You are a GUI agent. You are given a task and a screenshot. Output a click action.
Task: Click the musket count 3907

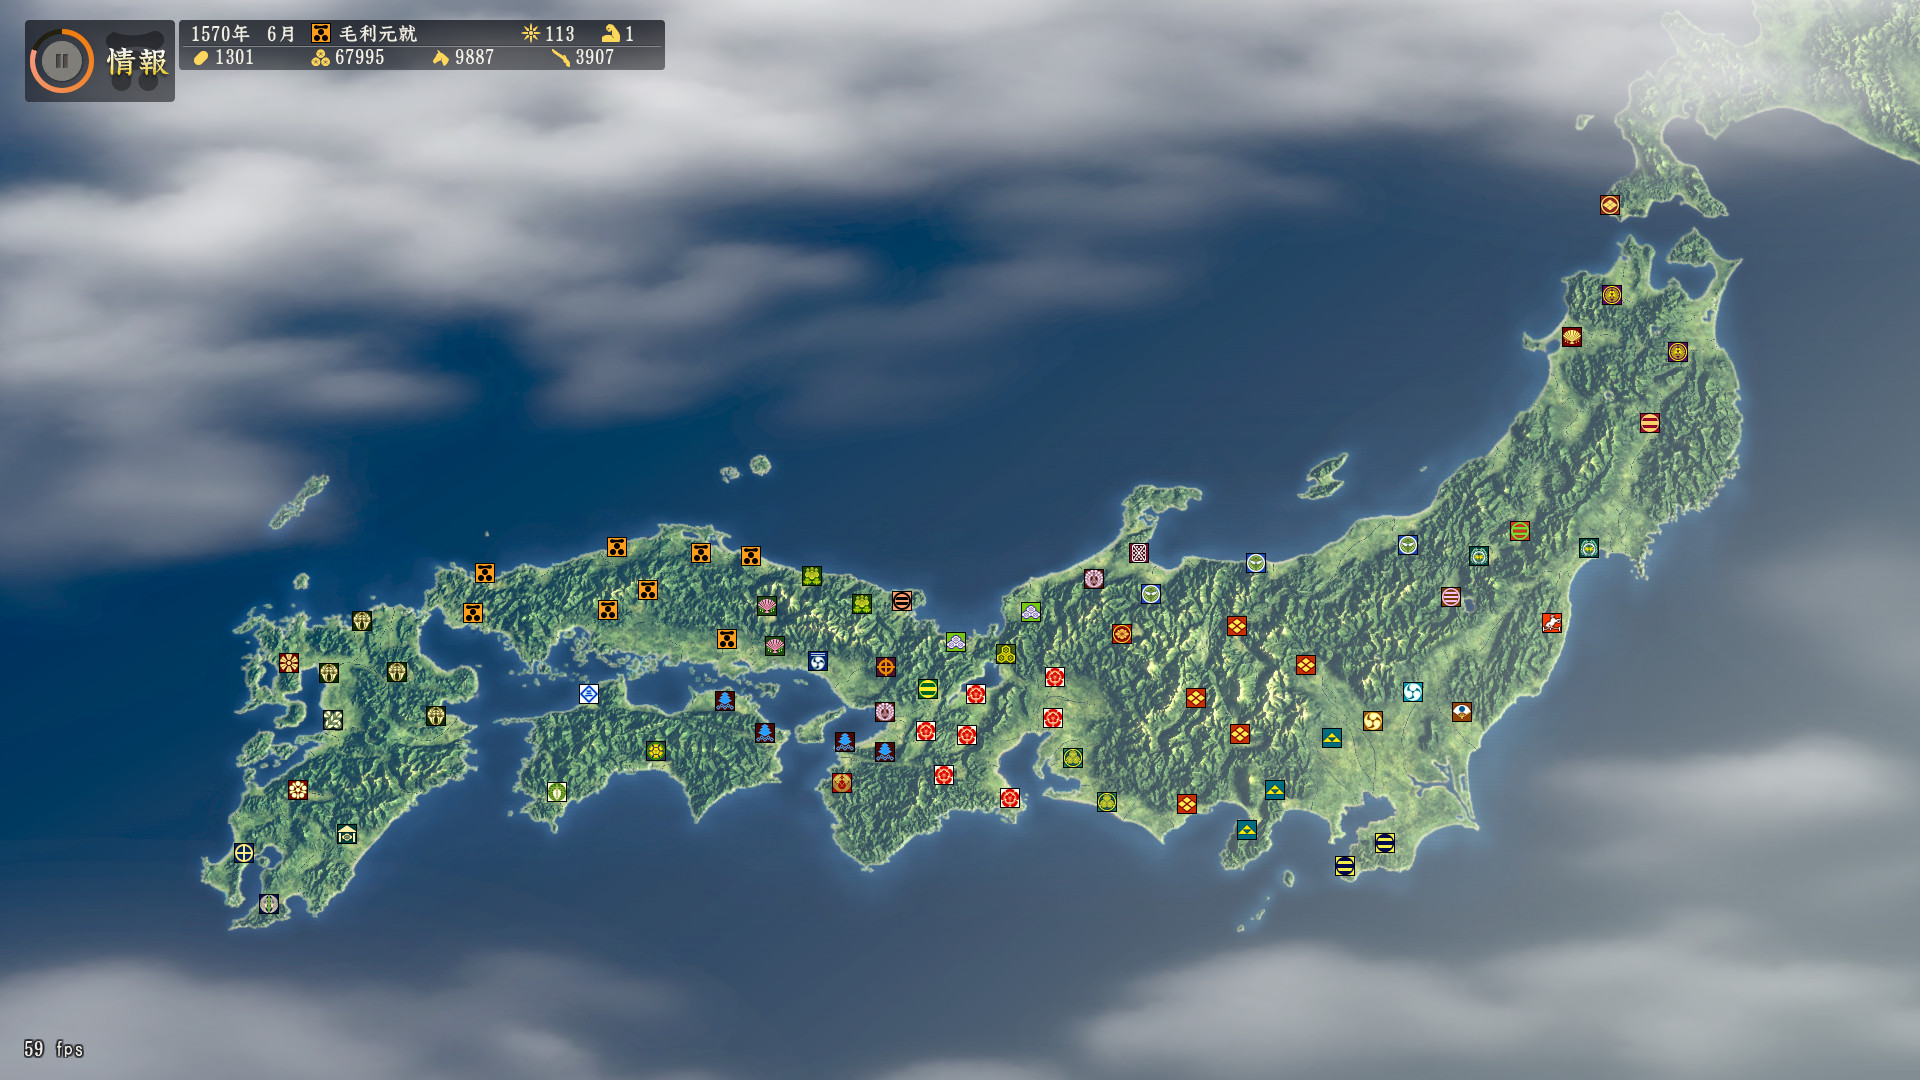pos(595,58)
